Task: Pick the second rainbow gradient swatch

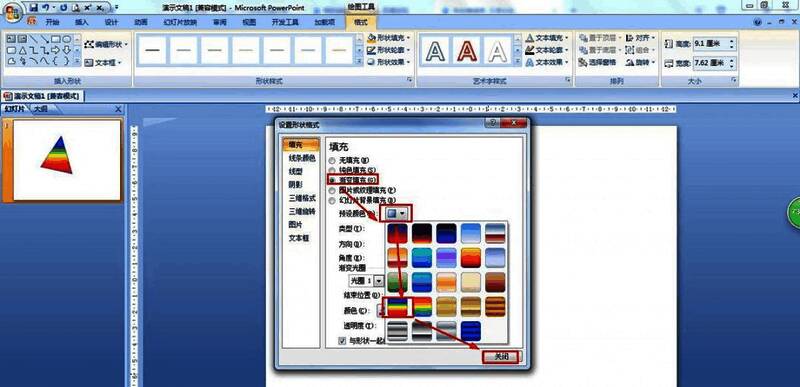Action: (422, 307)
